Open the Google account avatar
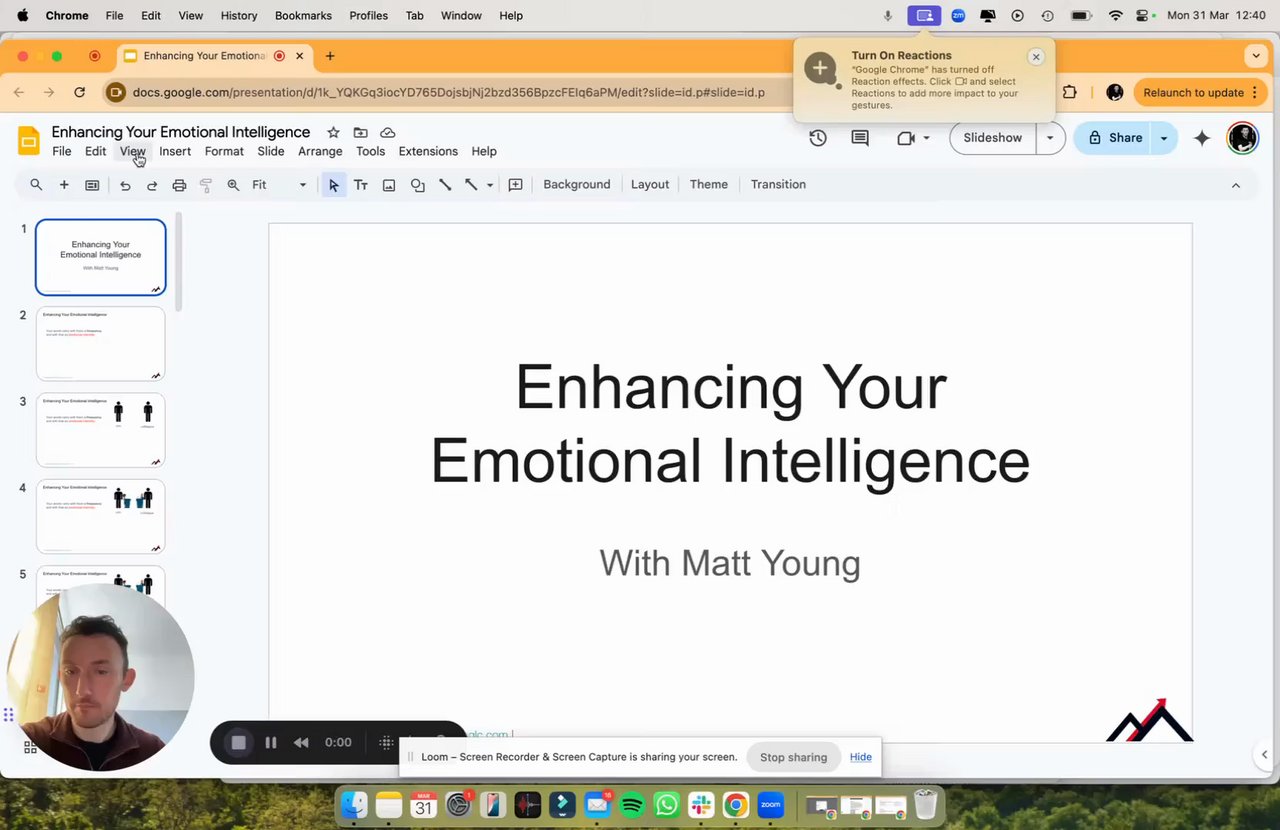The image size is (1280, 830). (1242, 138)
